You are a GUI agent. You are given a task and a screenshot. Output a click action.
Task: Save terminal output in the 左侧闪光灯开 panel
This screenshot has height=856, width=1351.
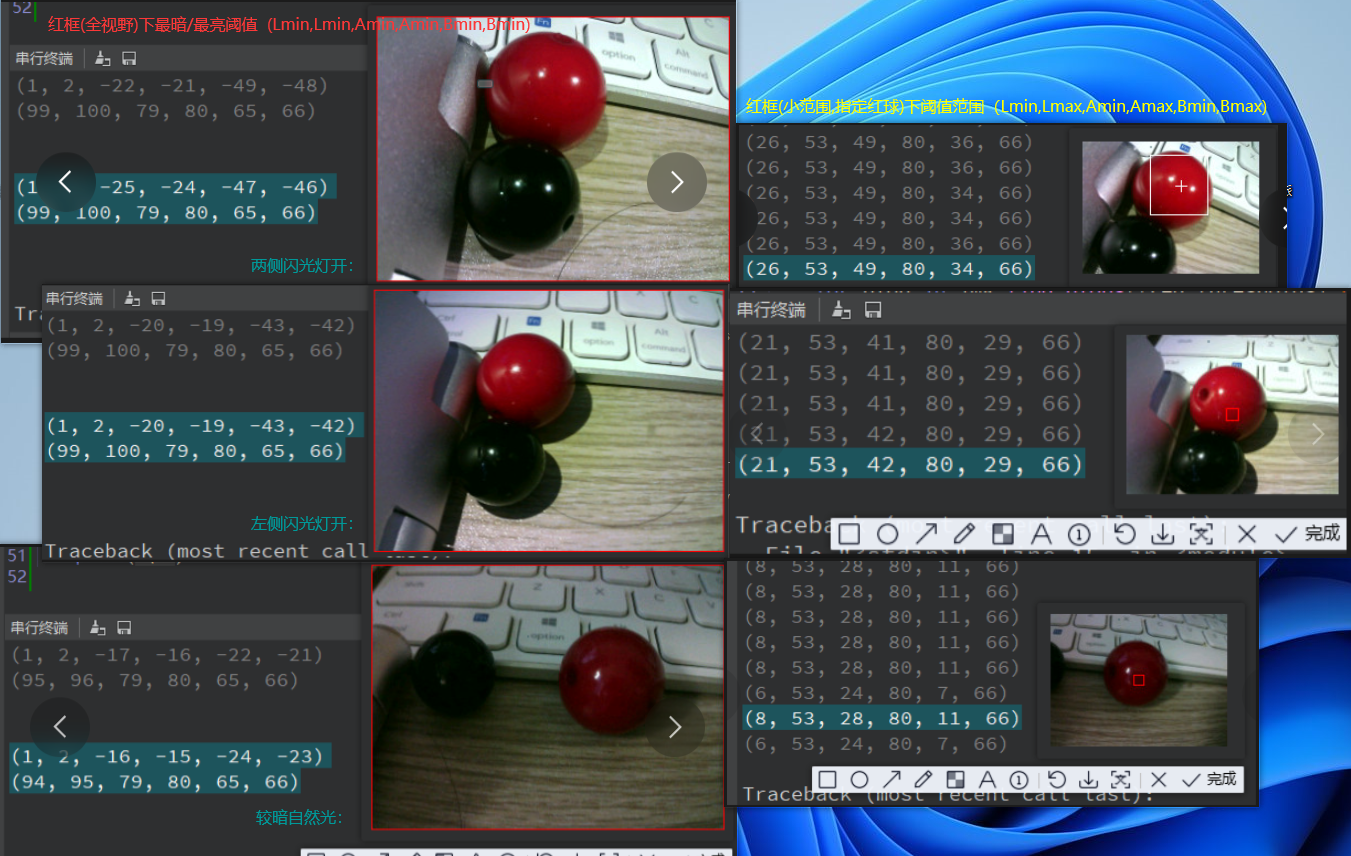click(158, 298)
